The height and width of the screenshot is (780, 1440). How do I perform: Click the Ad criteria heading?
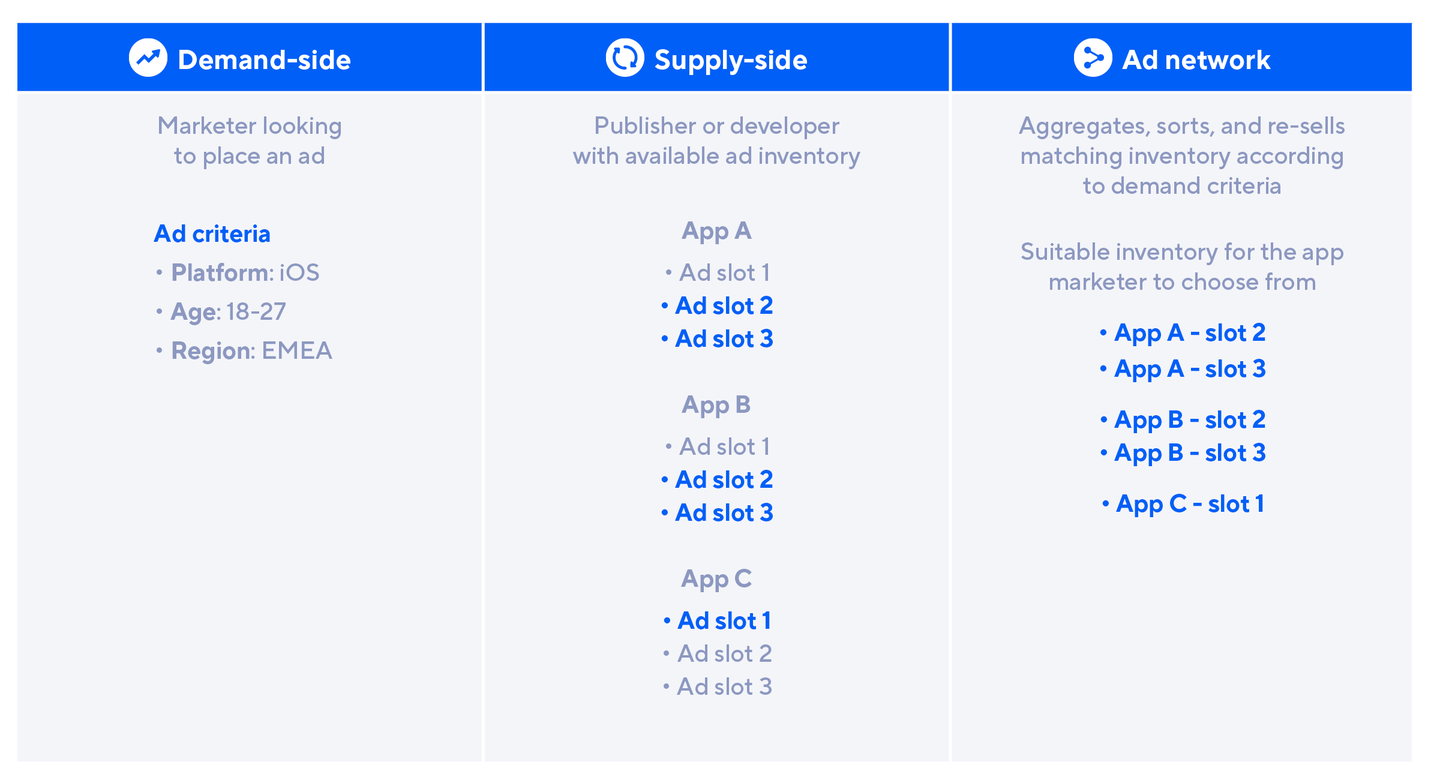click(212, 234)
